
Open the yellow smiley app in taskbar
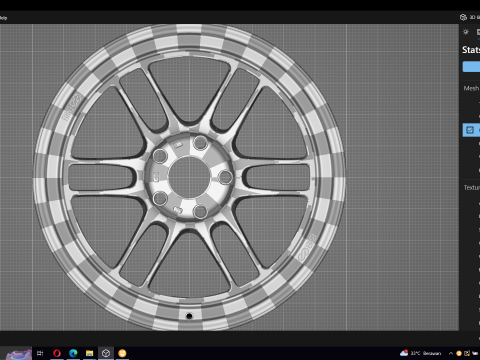point(122,353)
